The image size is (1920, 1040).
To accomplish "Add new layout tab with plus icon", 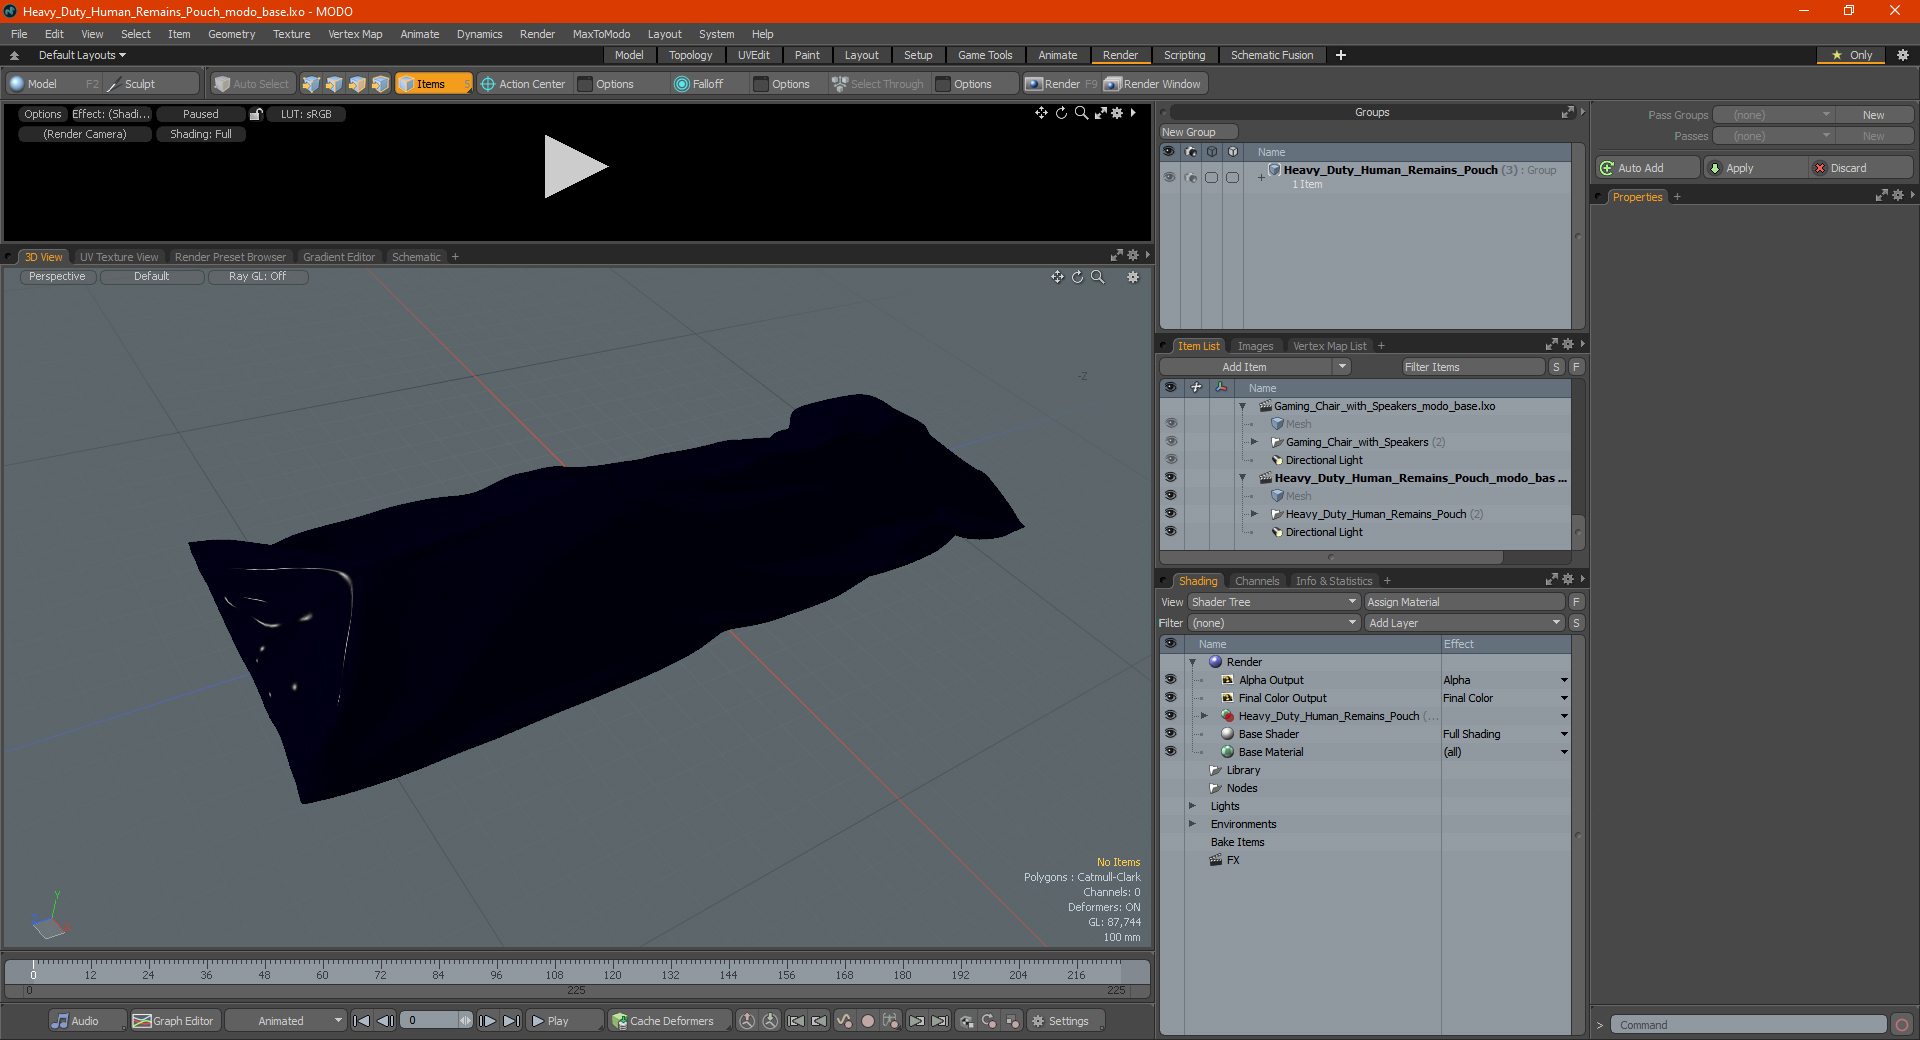I will tap(1341, 55).
